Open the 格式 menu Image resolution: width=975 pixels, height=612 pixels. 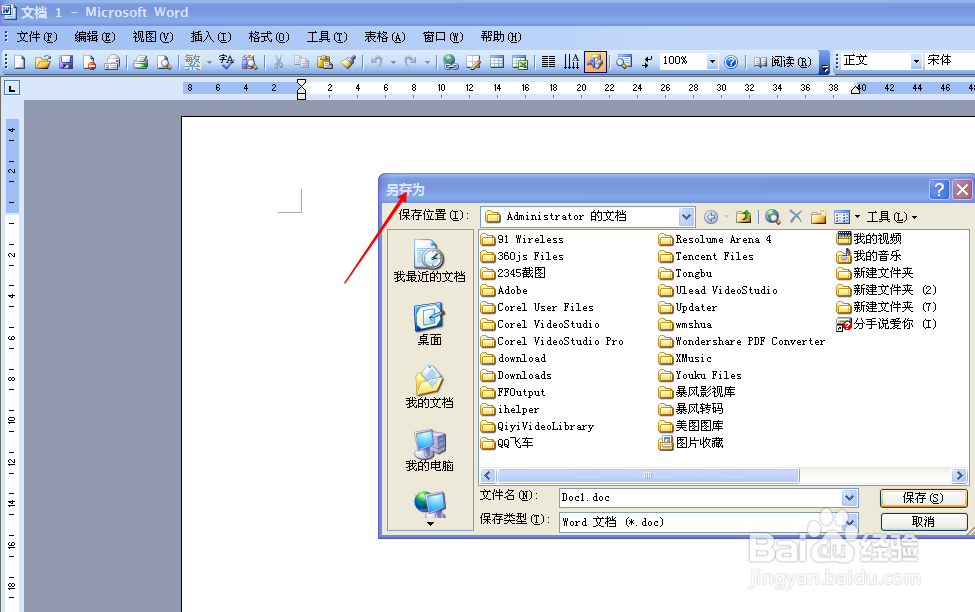click(x=269, y=37)
